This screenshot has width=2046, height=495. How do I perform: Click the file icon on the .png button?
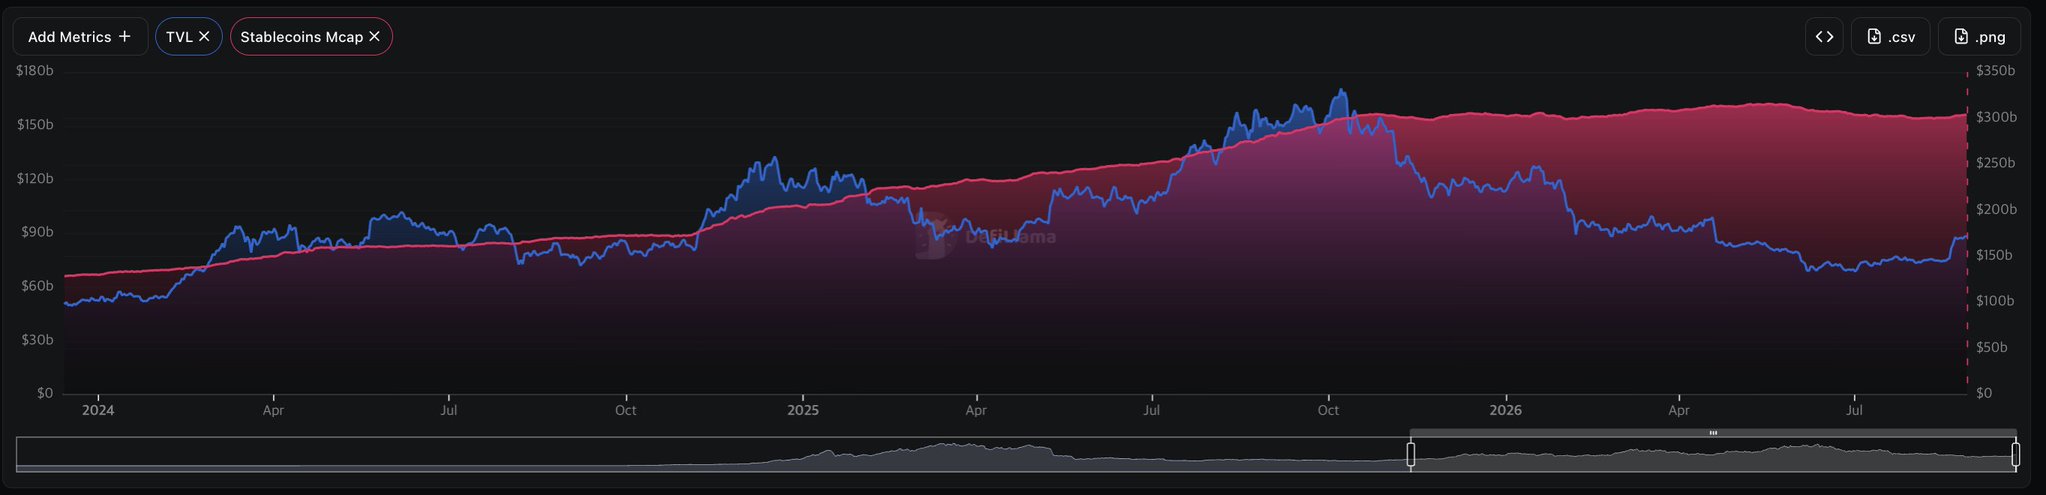(1961, 37)
